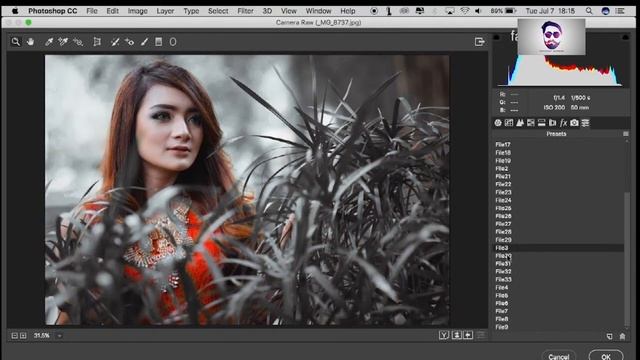
Task: Confirm with the OK button
Action: click(x=606, y=356)
